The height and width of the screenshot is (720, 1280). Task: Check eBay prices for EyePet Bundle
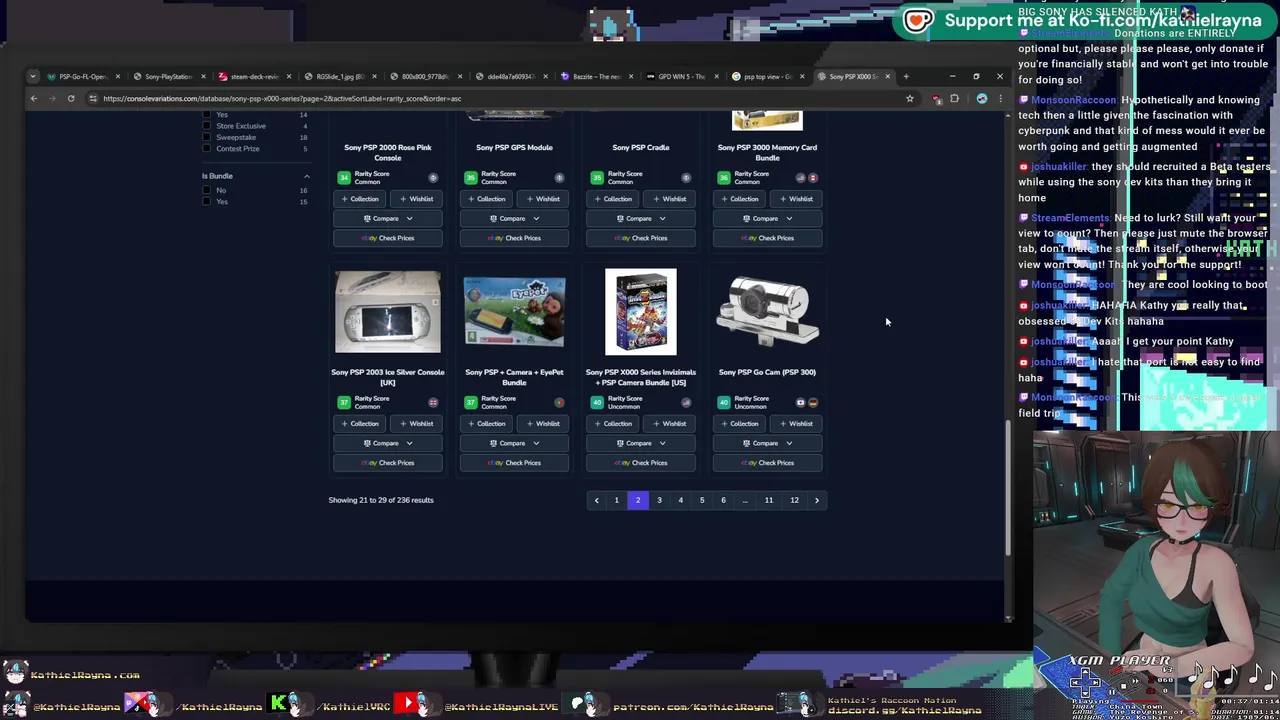point(514,463)
